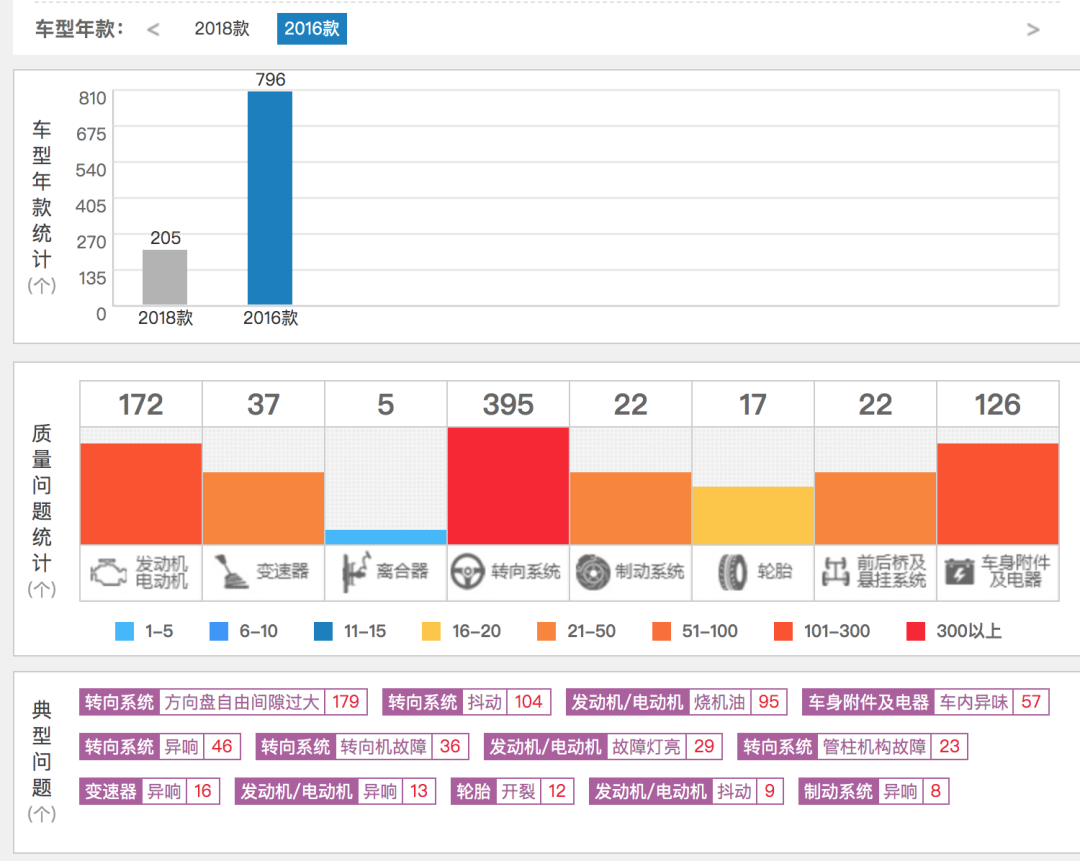Viewport: 1080px width, 861px height.
Task: Click the 21–50 legend color swatch
Action: (x=546, y=631)
